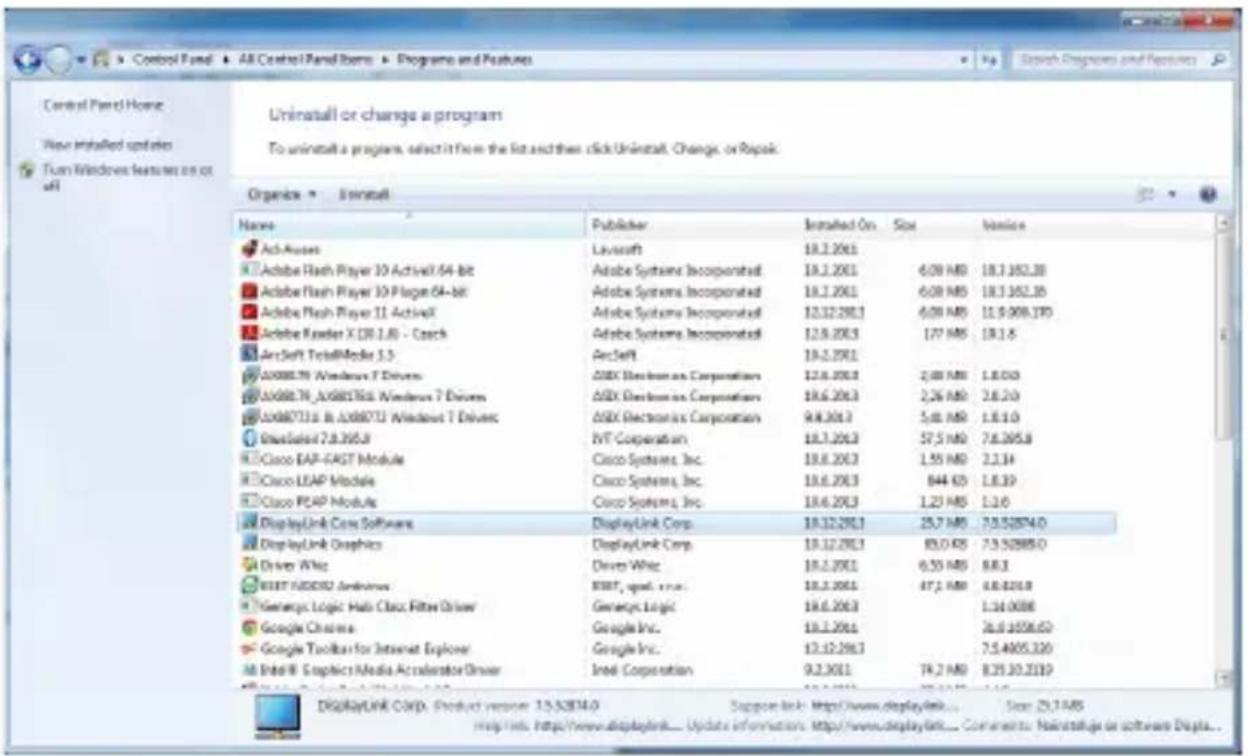Click the Genesys Logic Hub Class Filter Driver icon
The height and width of the screenshot is (756, 1248).
click(250, 606)
